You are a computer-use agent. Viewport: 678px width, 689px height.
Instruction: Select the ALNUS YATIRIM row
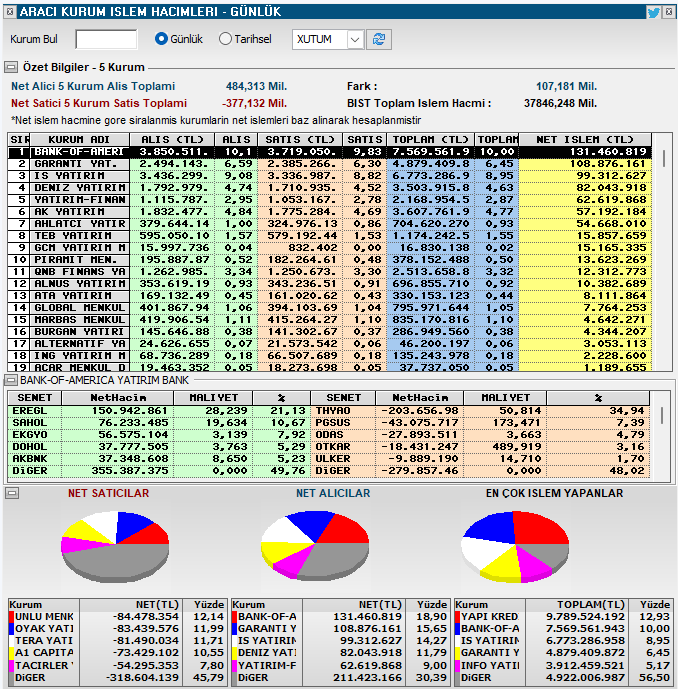pos(330,284)
